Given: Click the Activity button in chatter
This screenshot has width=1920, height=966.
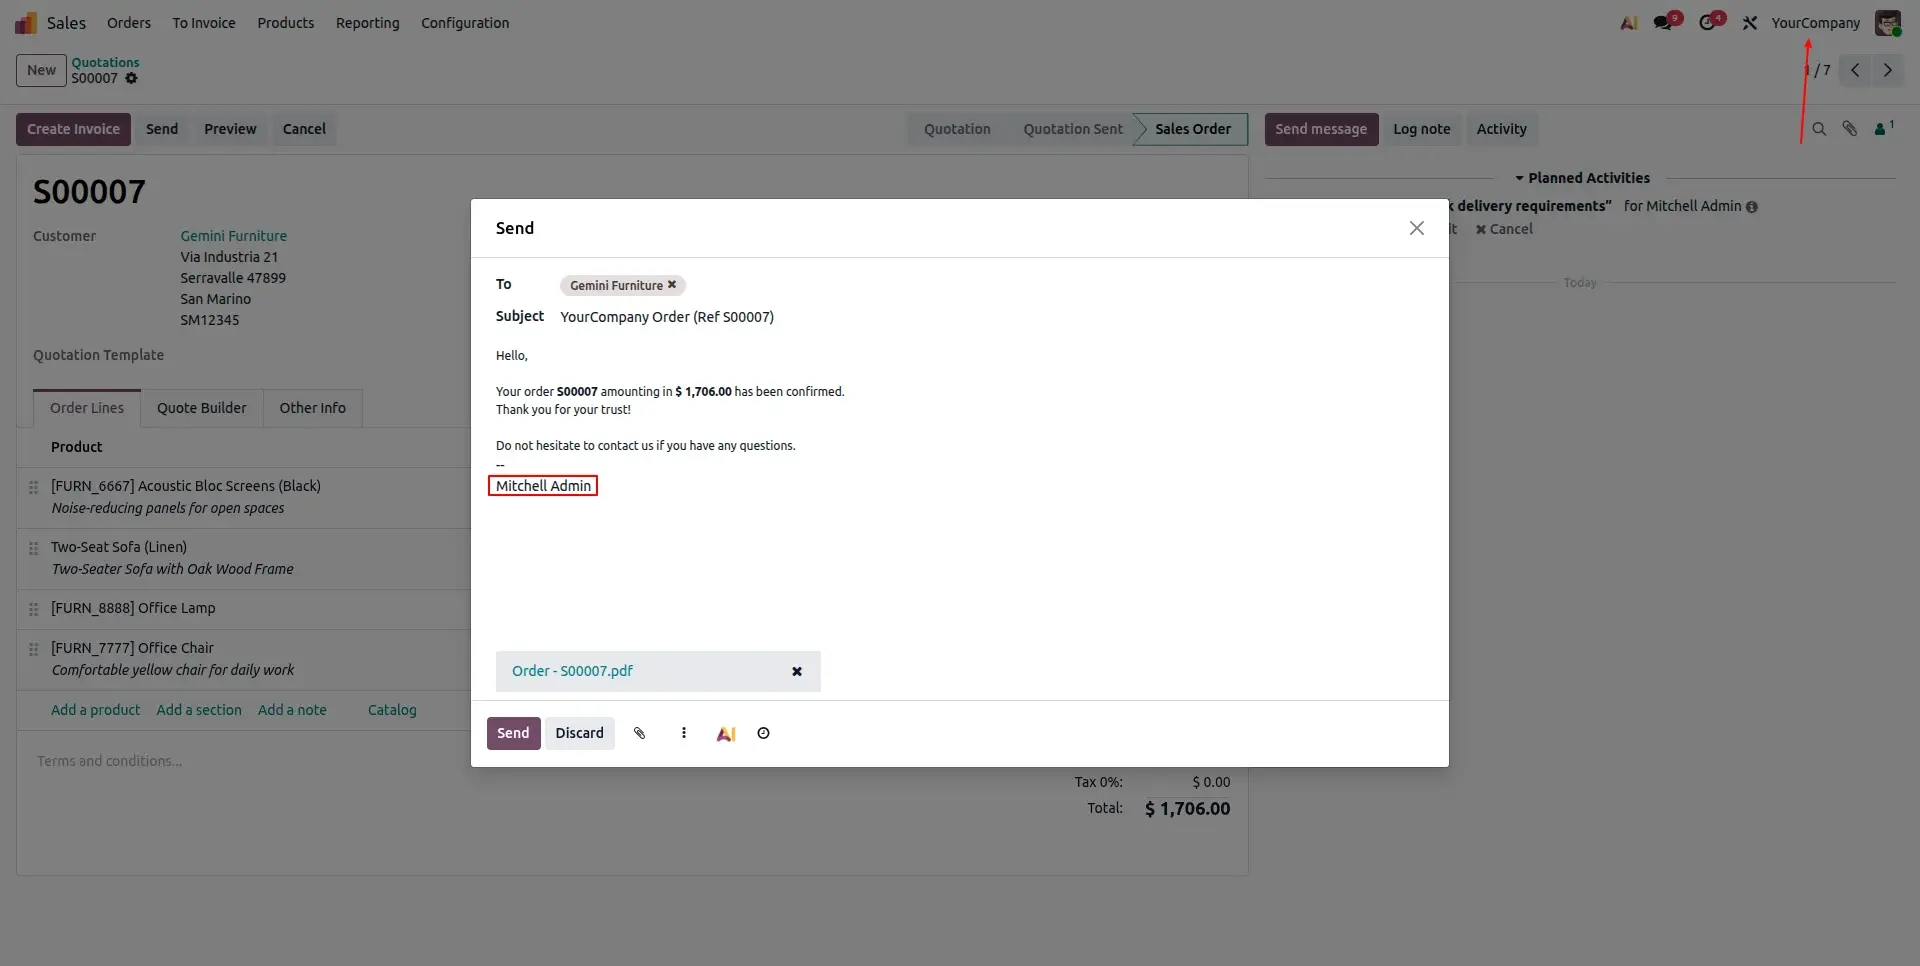Looking at the screenshot, I should [1501, 129].
